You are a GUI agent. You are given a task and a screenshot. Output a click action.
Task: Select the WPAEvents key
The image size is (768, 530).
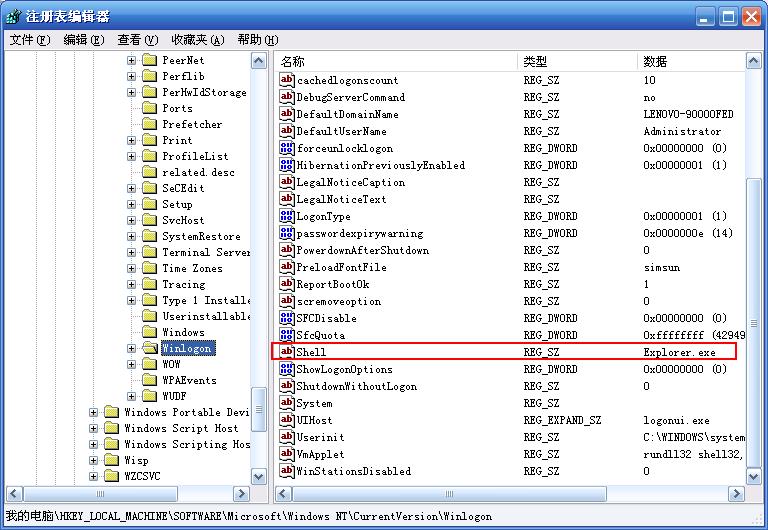click(x=189, y=380)
